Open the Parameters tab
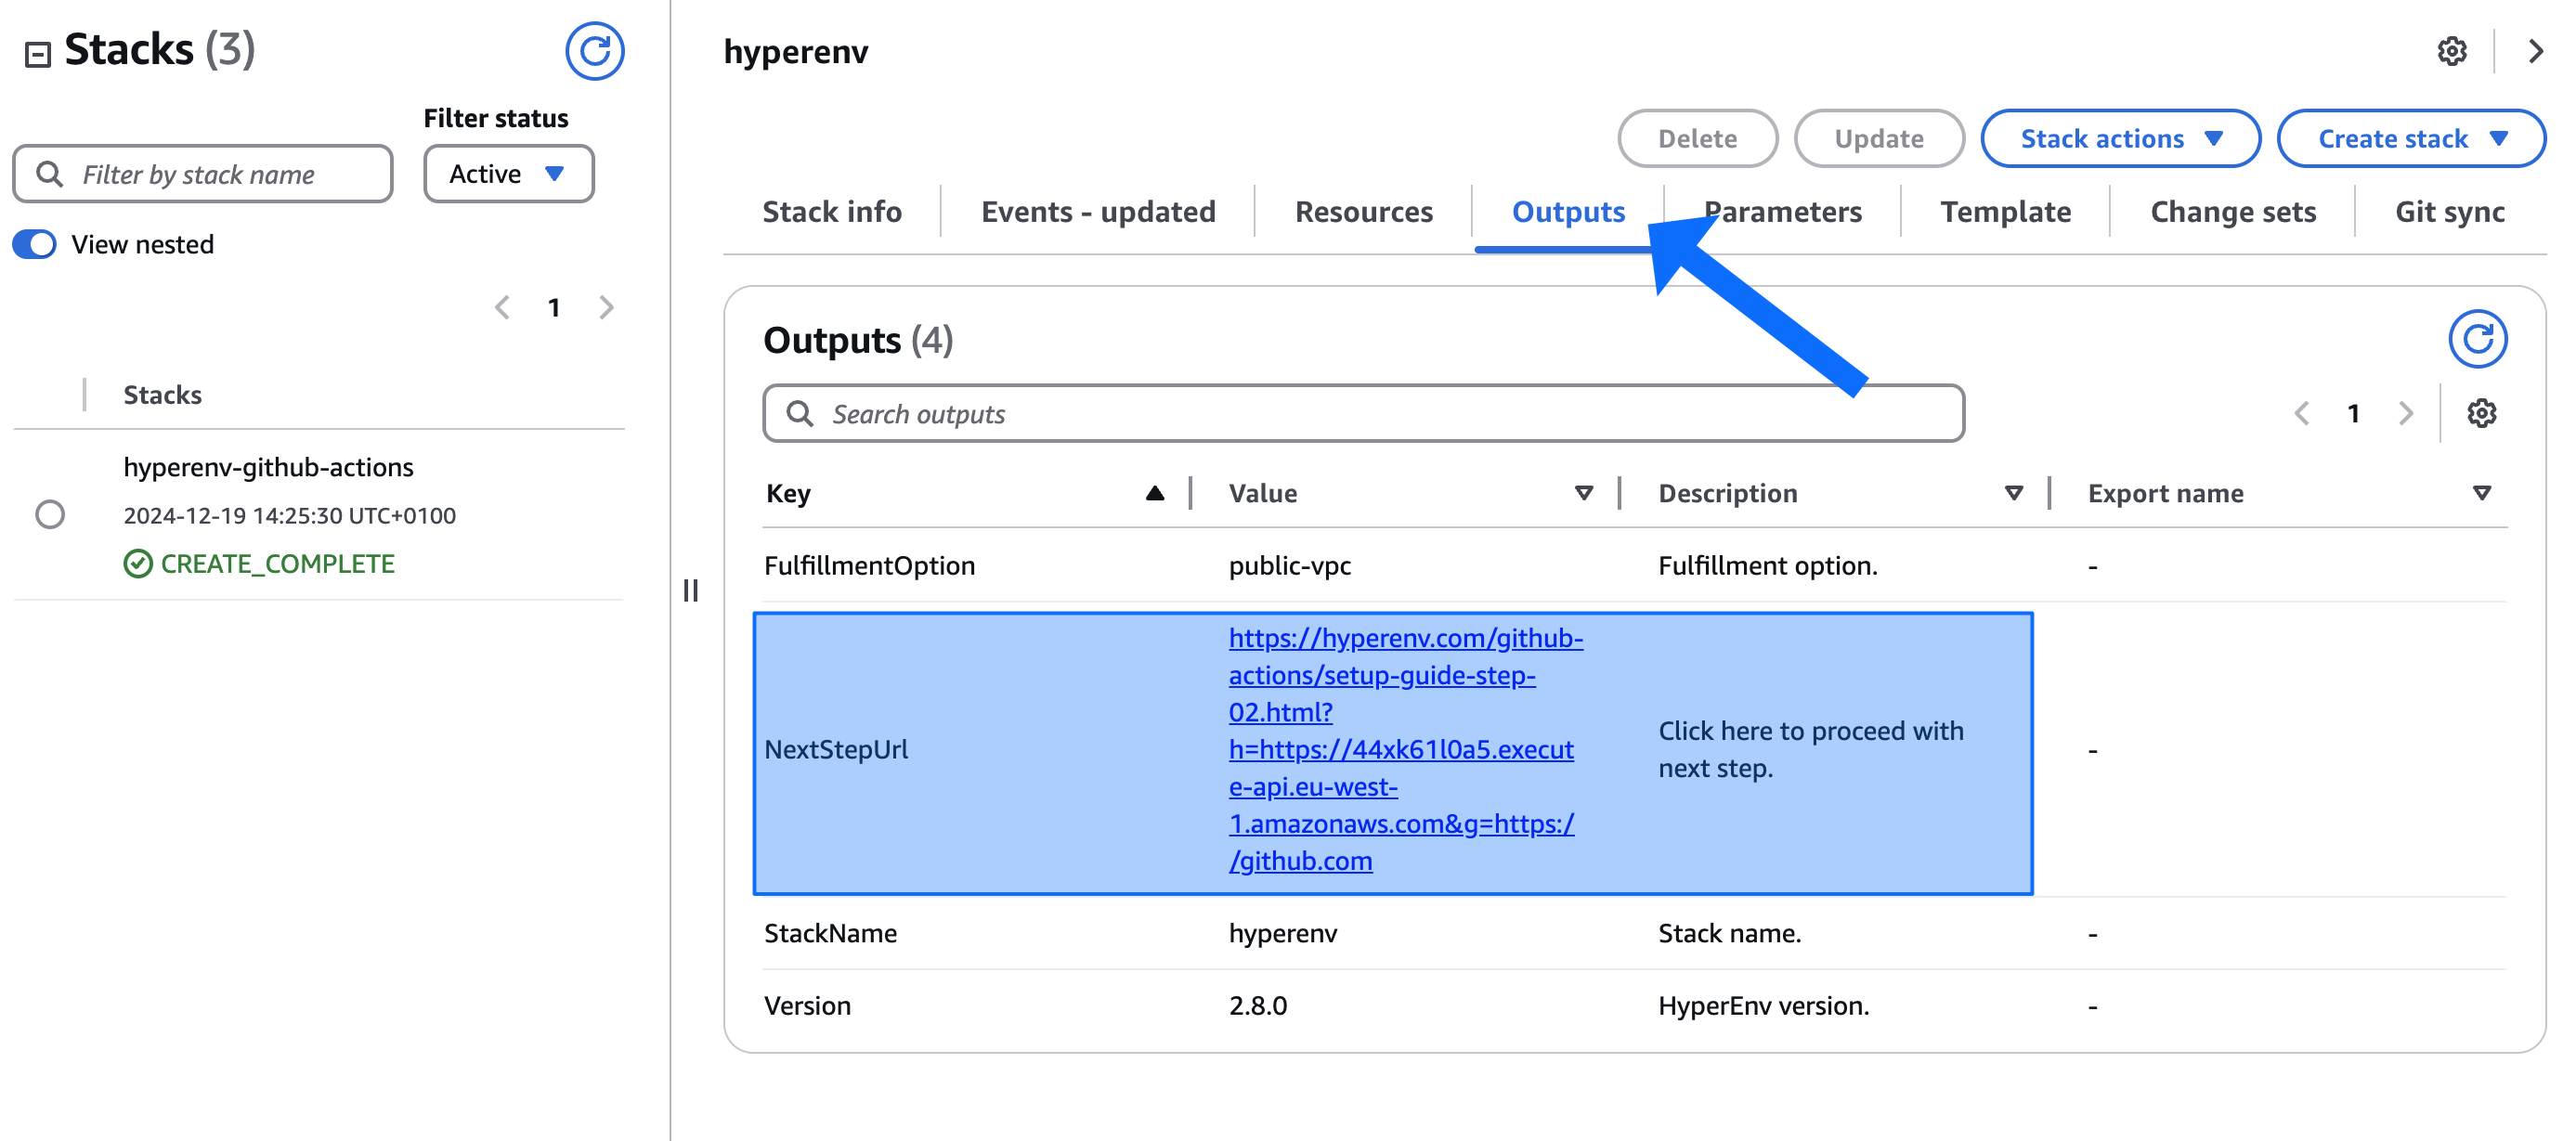The width and height of the screenshot is (2576, 1141). [x=1782, y=212]
